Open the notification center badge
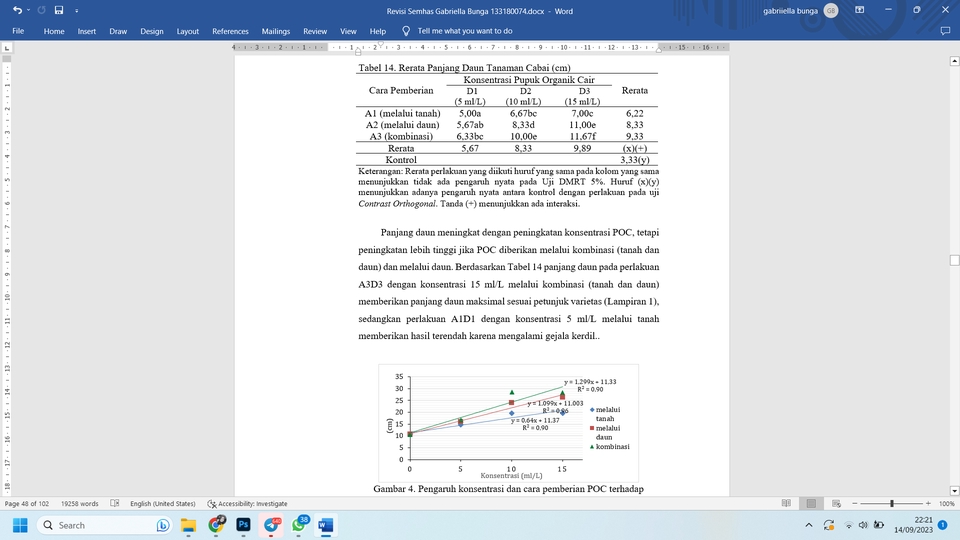Screen dimensions: 960x540 (x=943, y=525)
